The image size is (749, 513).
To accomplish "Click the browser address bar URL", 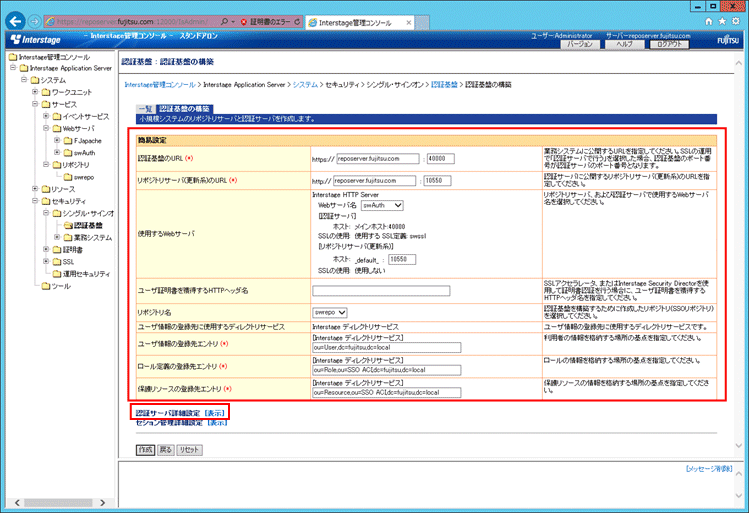I will (x=132, y=21).
